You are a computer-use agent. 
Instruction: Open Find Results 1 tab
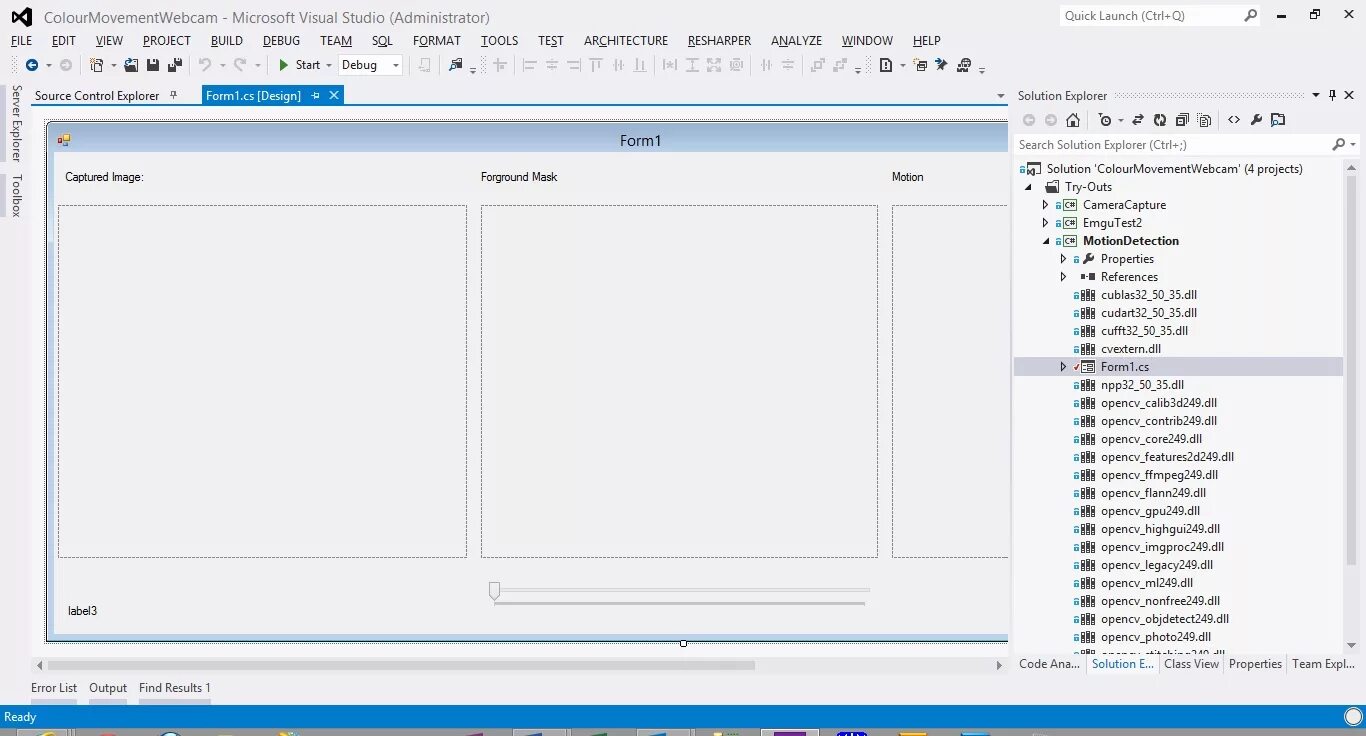(175, 688)
